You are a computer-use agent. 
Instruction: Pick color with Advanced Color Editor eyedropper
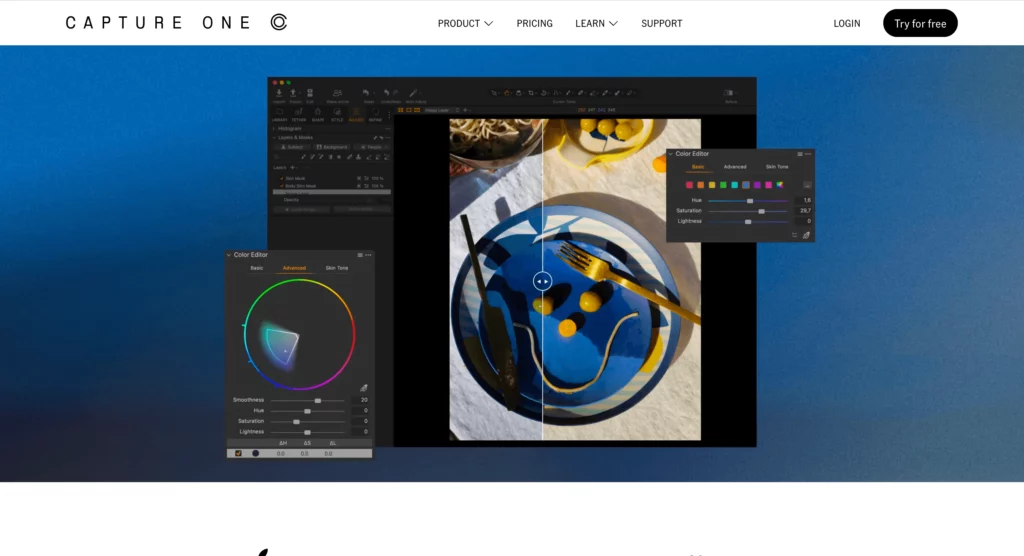[364, 388]
